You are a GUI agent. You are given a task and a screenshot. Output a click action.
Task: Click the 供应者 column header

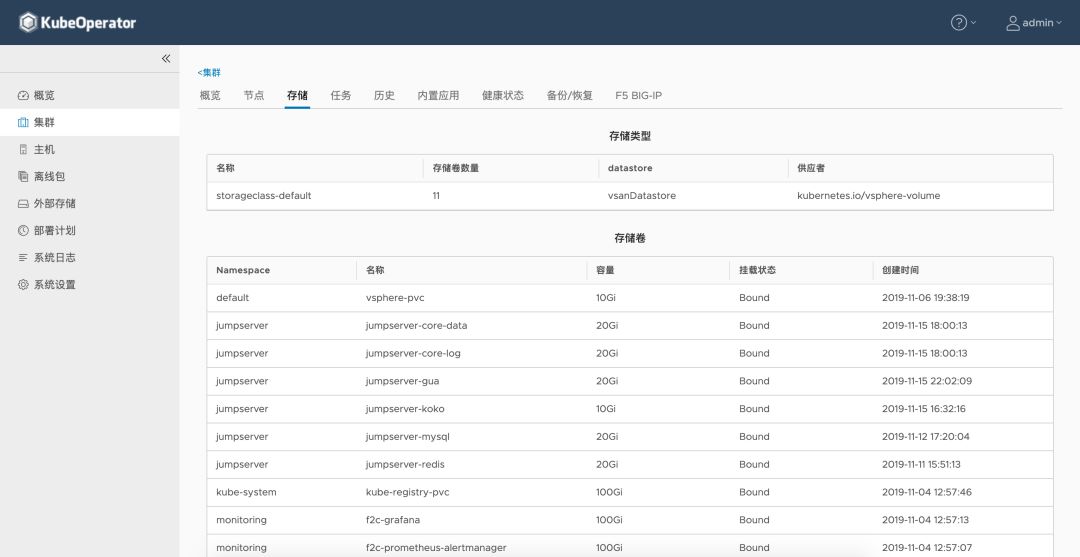(x=811, y=168)
